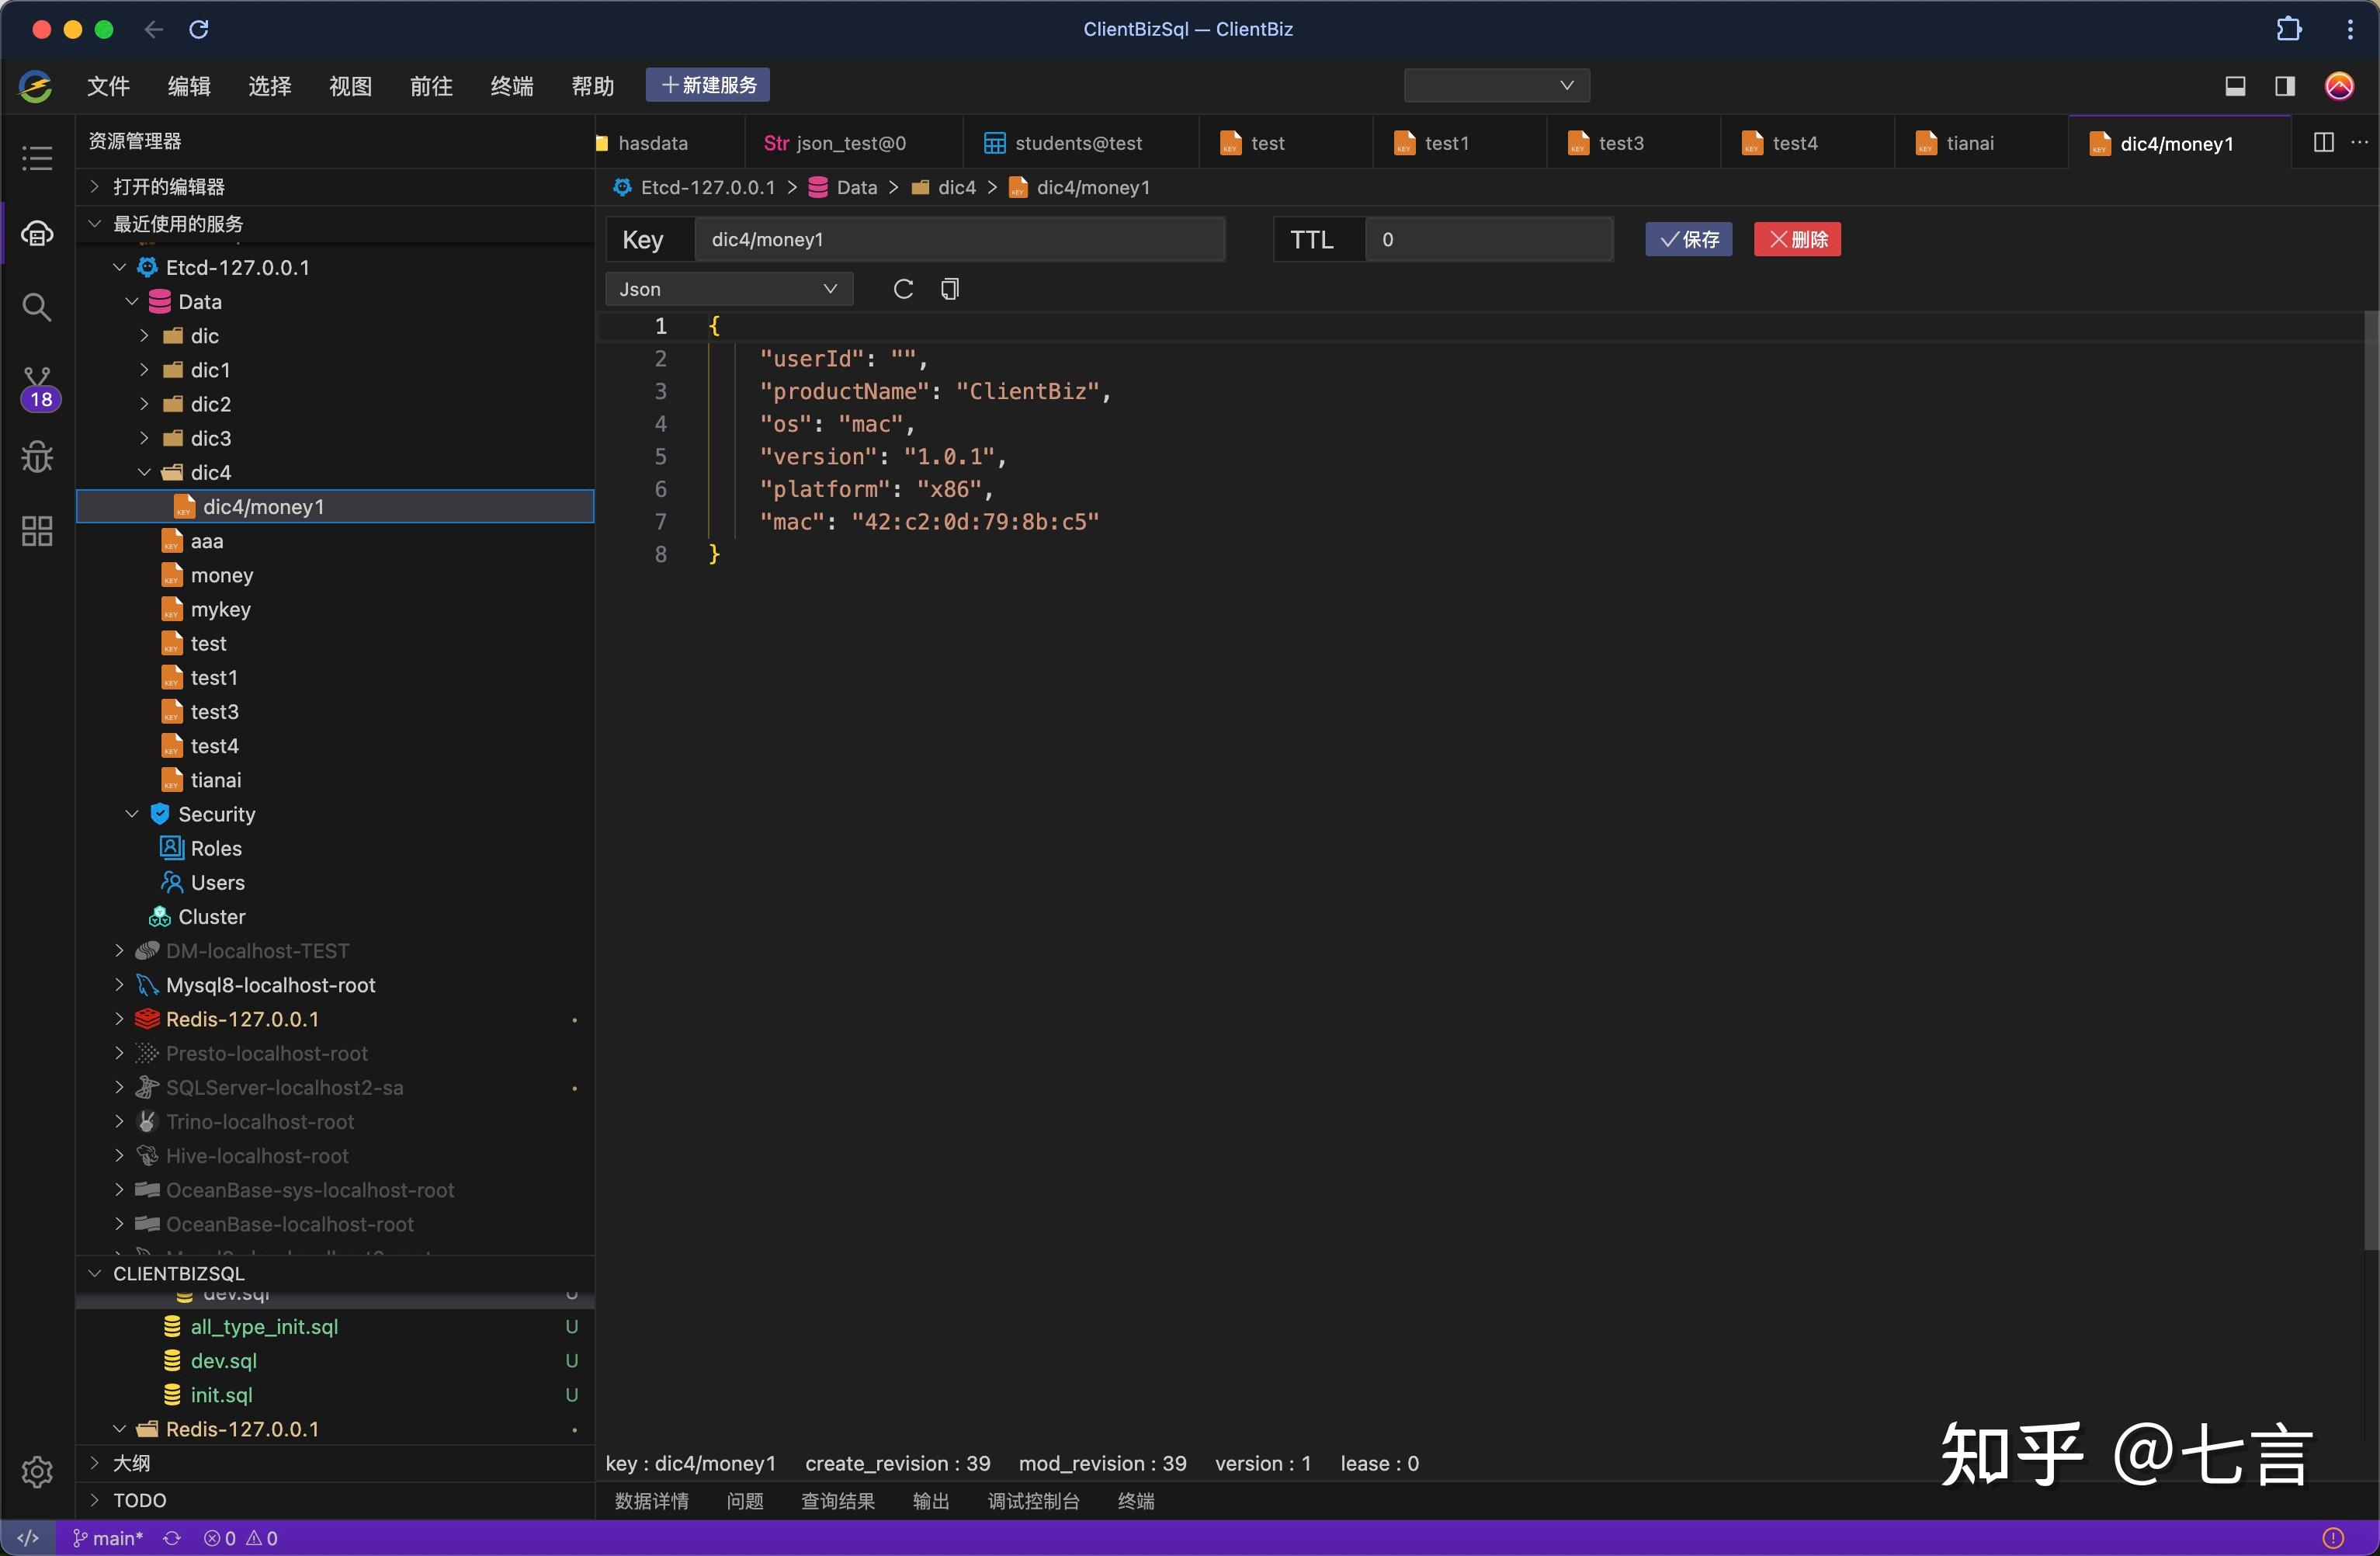Click the TTL input field
This screenshot has width=2380, height=1556.
1489,239
